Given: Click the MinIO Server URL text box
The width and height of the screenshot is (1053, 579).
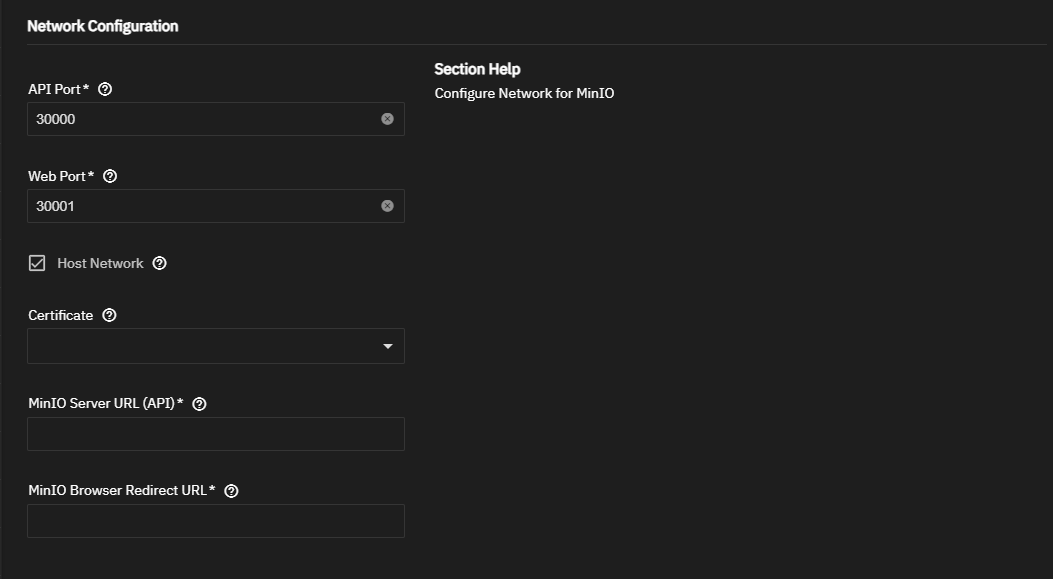Looking at the screenshot, I should point(216,434).
